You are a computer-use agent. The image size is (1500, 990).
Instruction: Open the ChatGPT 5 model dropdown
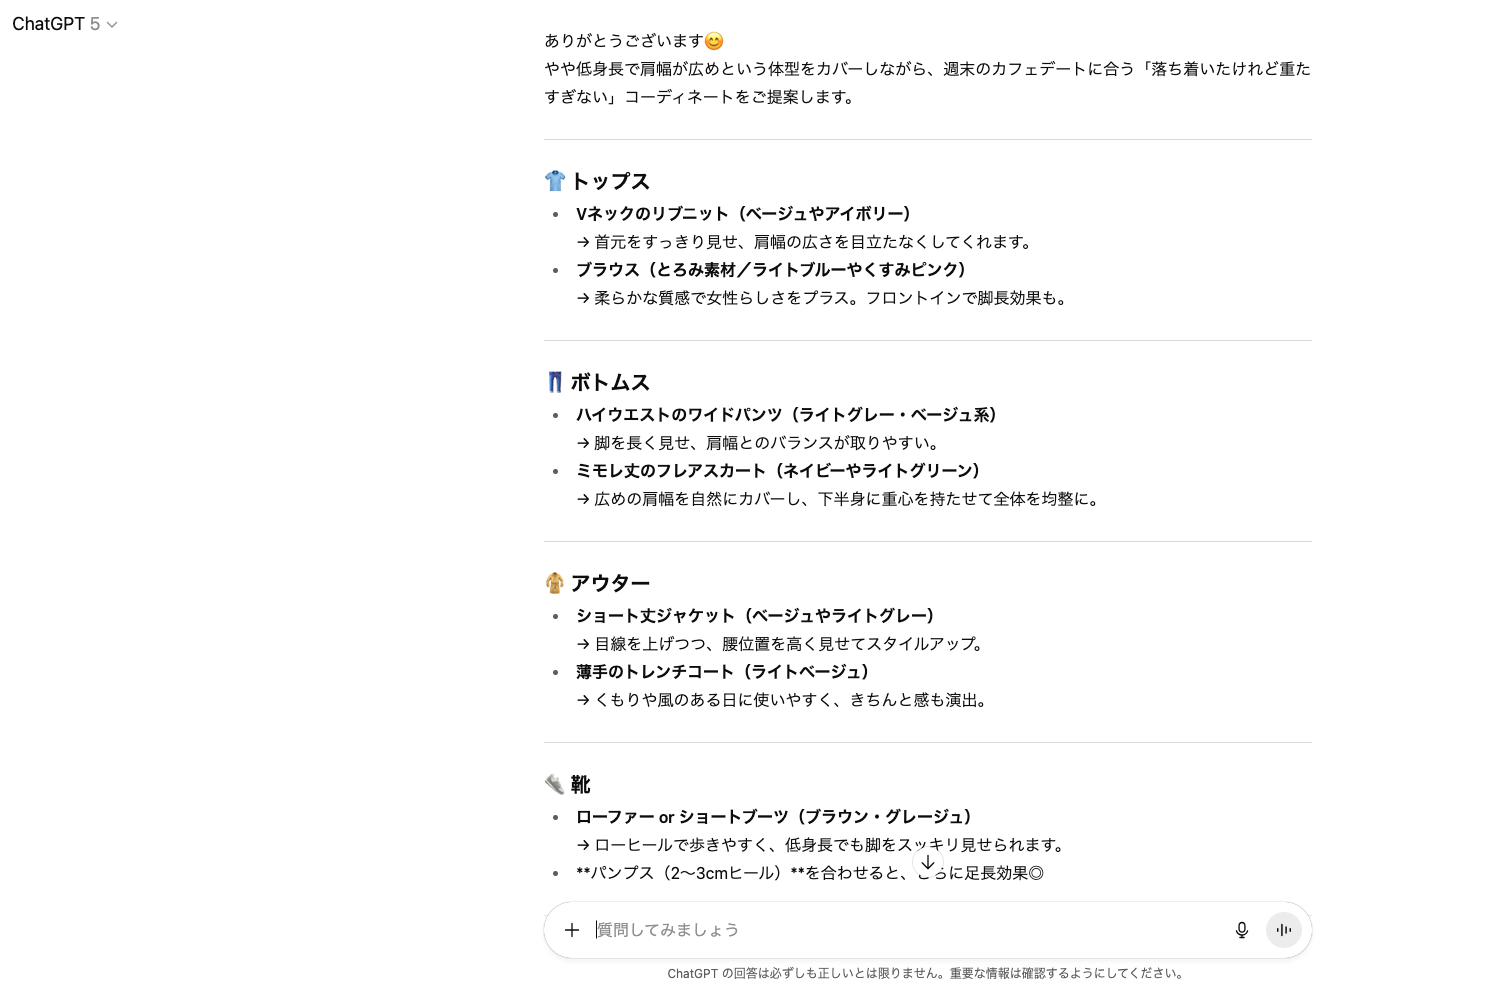(110, 24)
